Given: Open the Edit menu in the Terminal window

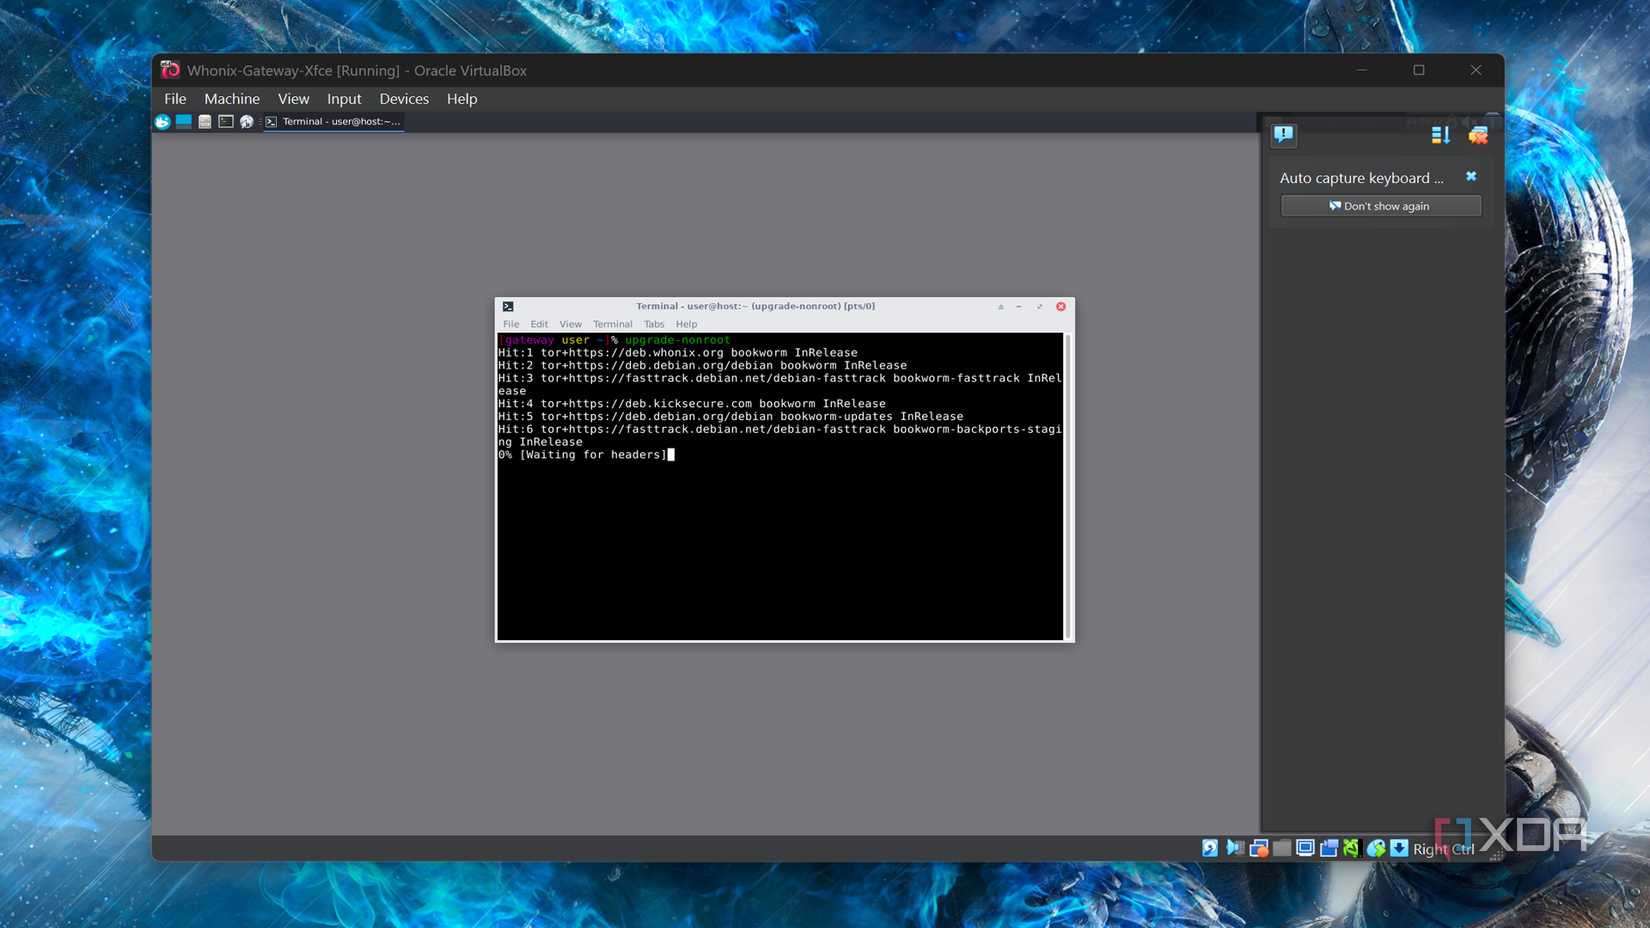Looking at the screenshot, I should point(539,324).
